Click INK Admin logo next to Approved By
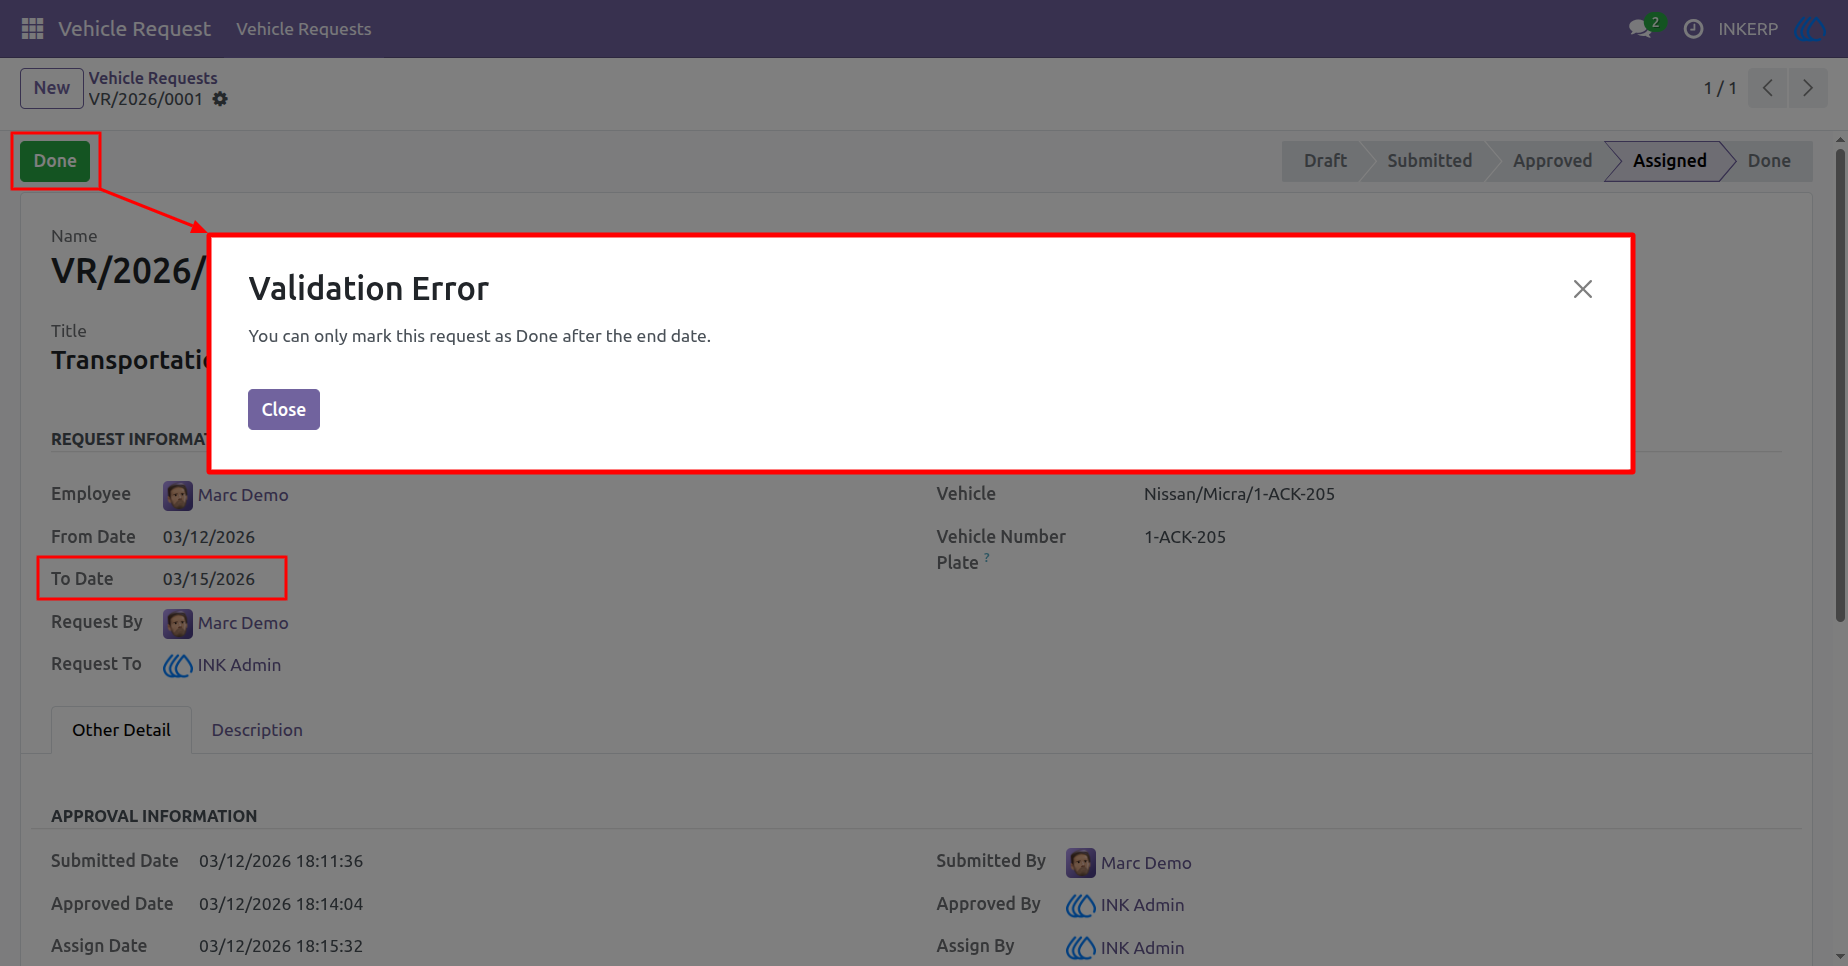Screen dimensions: 1848x966 click(x=1081, y=905)
